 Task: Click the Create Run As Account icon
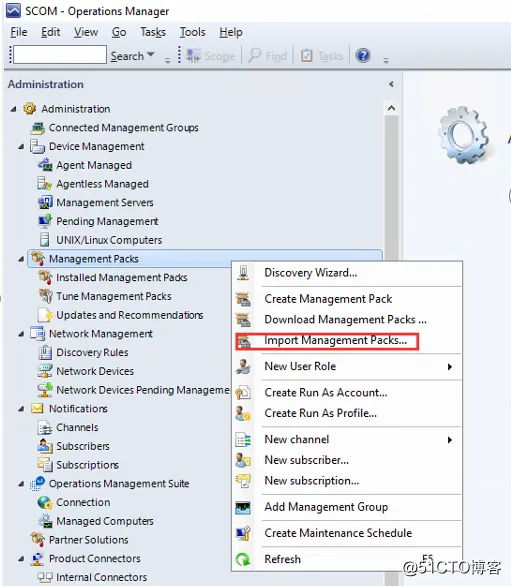point(243,392)
